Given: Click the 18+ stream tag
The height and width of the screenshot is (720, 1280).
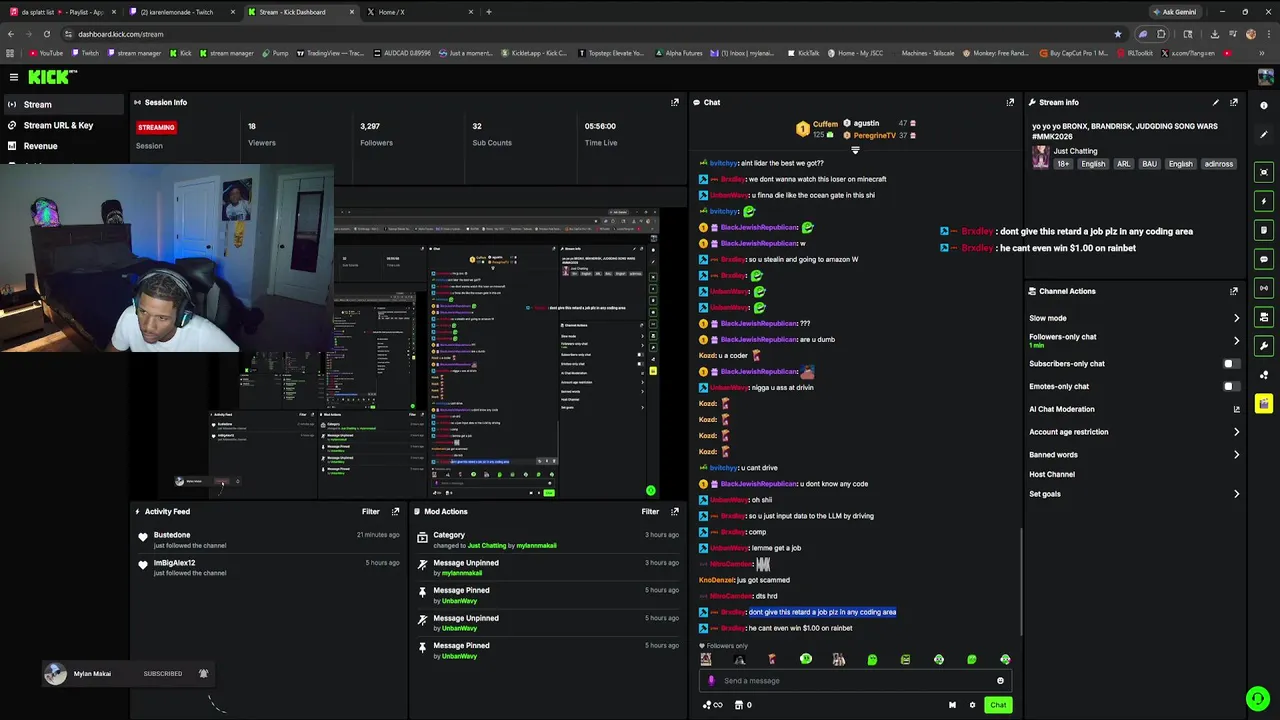Looking at the screenshot, I should [1063, 164].
